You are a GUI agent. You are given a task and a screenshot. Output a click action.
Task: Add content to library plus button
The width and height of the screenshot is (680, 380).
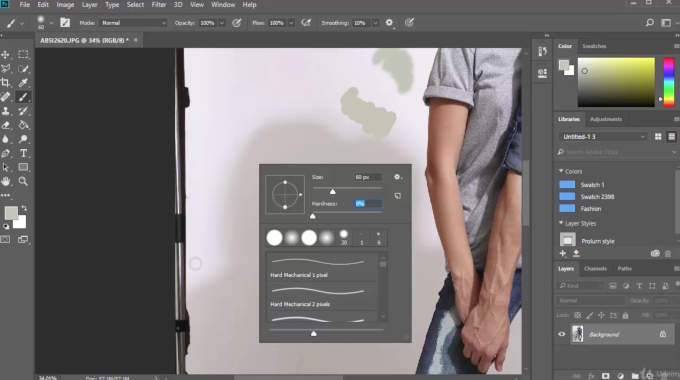coord(562,253)
